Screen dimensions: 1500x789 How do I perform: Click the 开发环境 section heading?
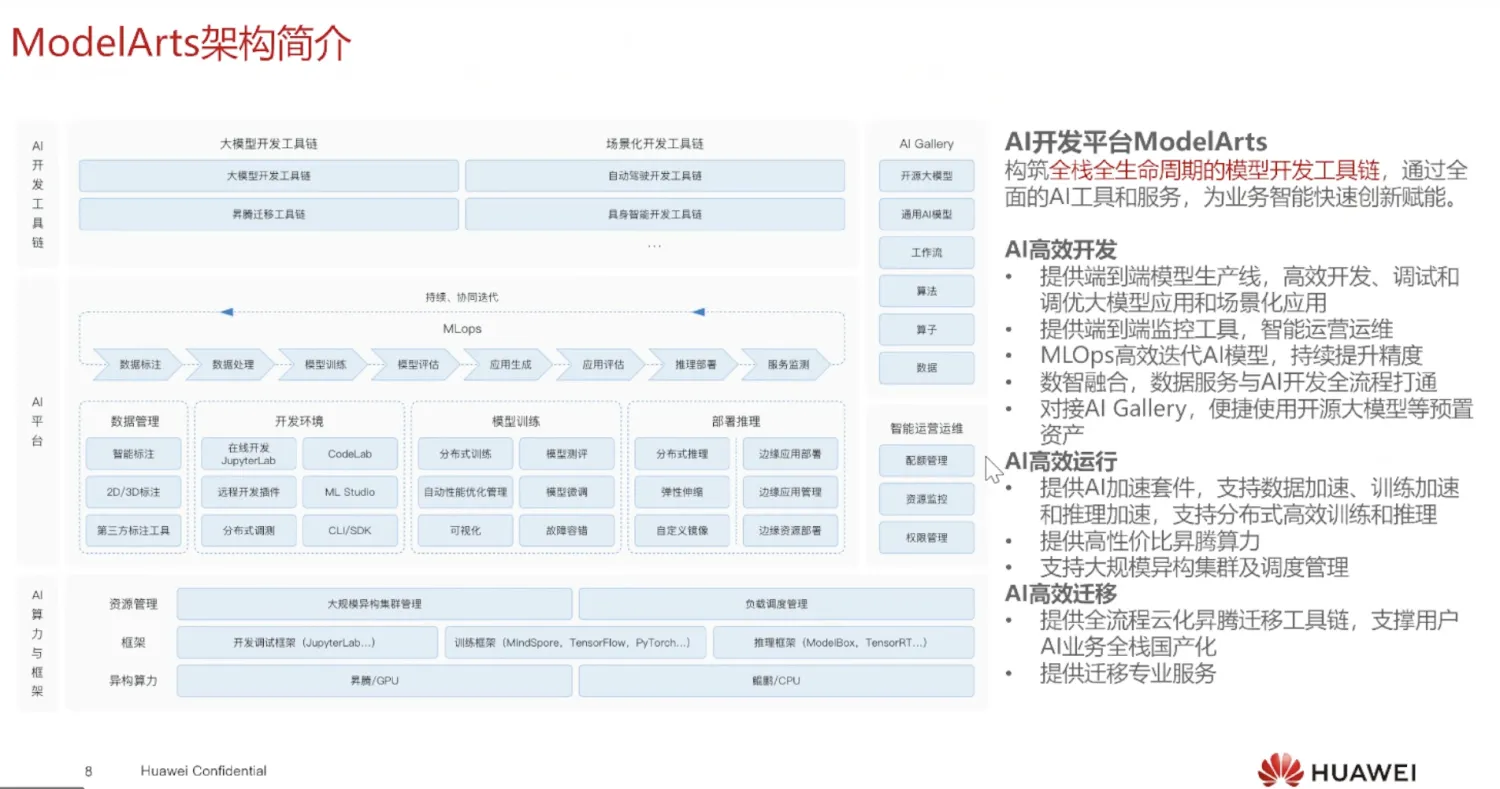click(299, 421)
